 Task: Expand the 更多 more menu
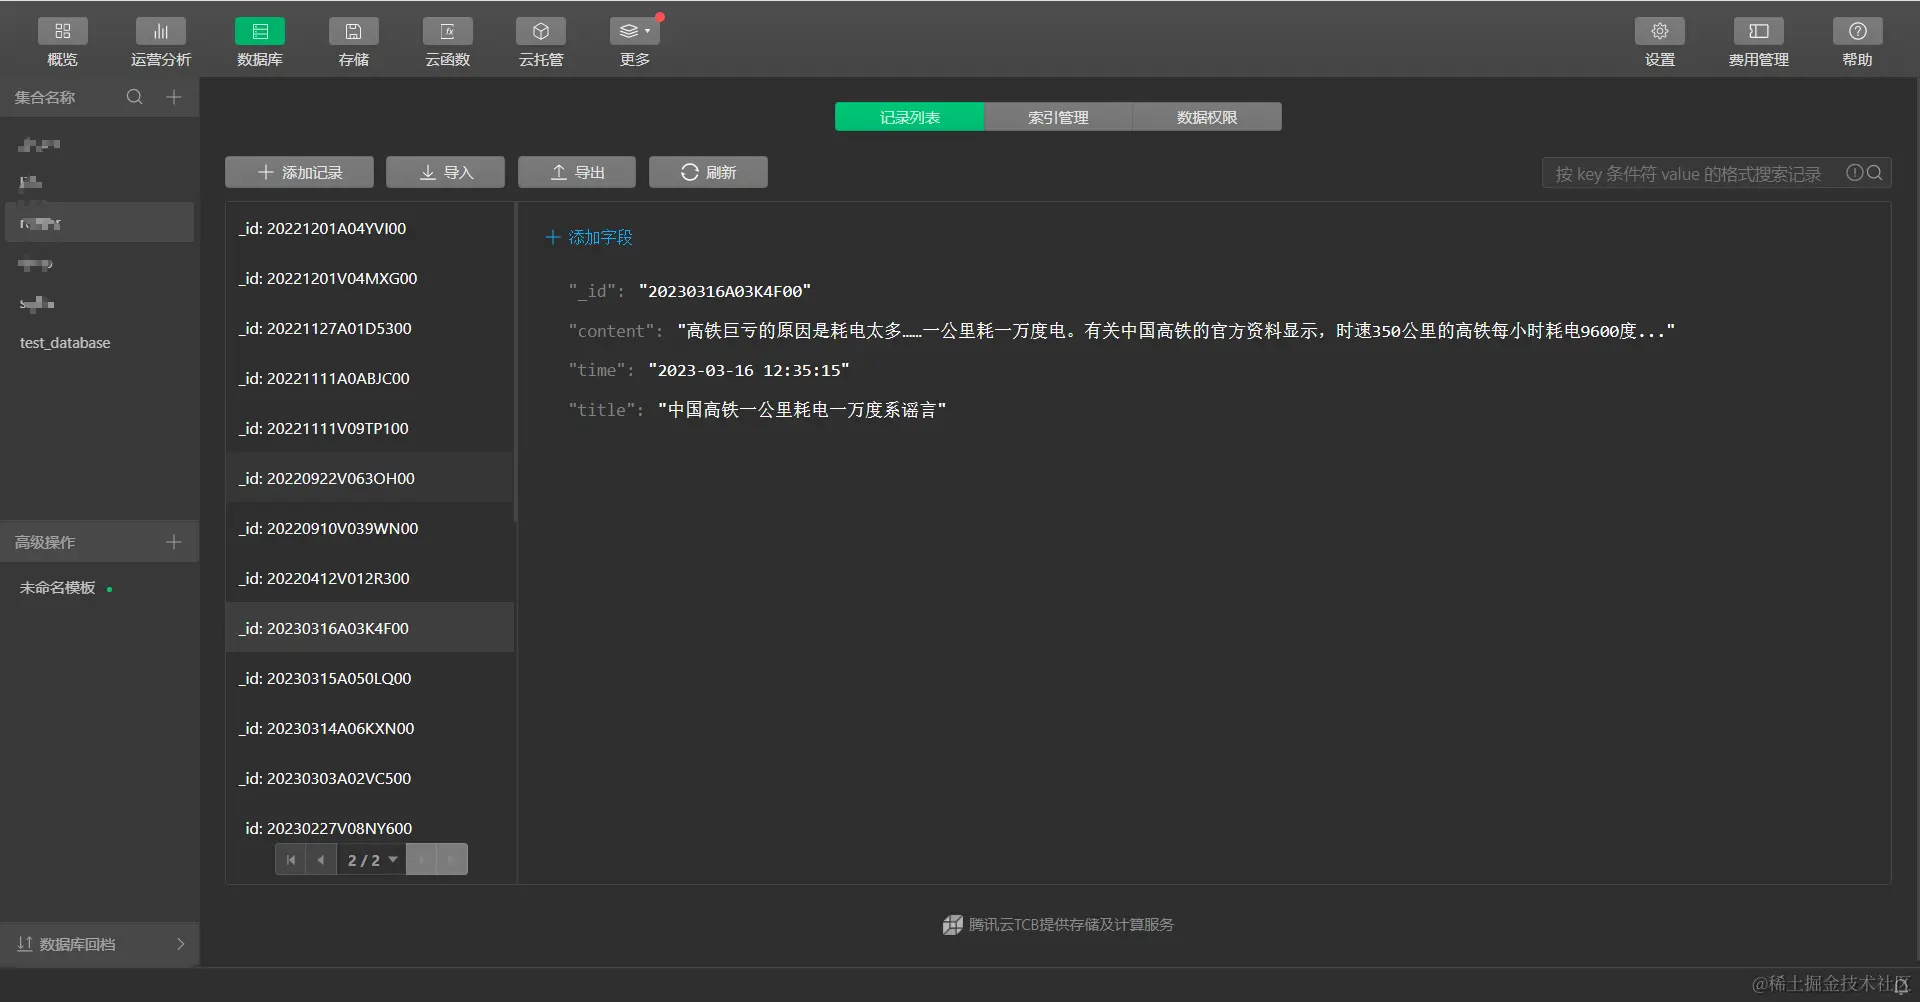tap(635, 42)
